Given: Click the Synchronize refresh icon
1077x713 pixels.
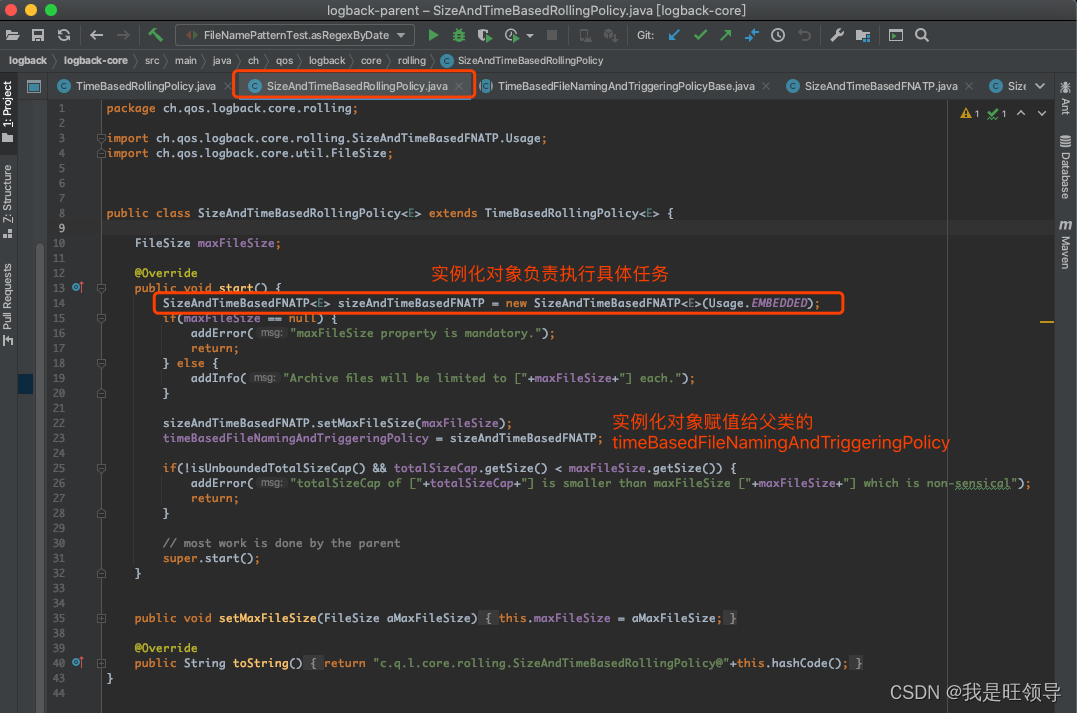Looking at the screenshot, I should (x=64, y=35).
